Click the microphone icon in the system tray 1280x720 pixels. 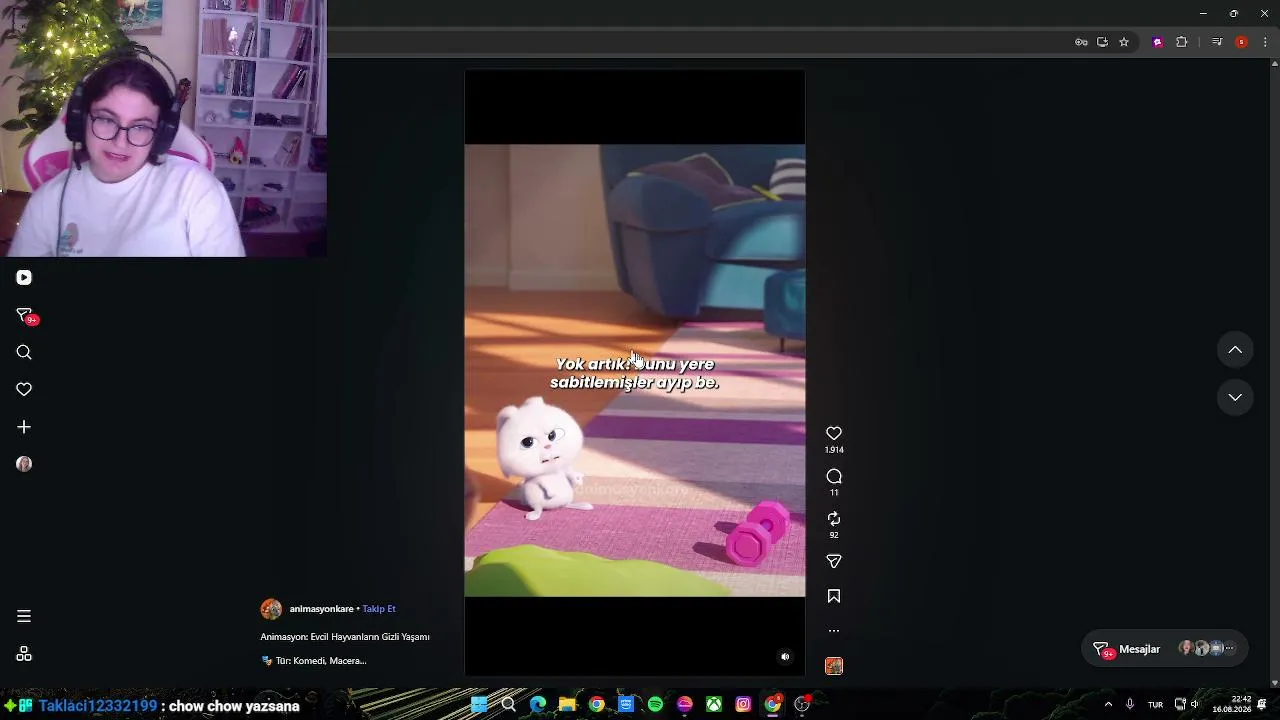pos(1130,705)
